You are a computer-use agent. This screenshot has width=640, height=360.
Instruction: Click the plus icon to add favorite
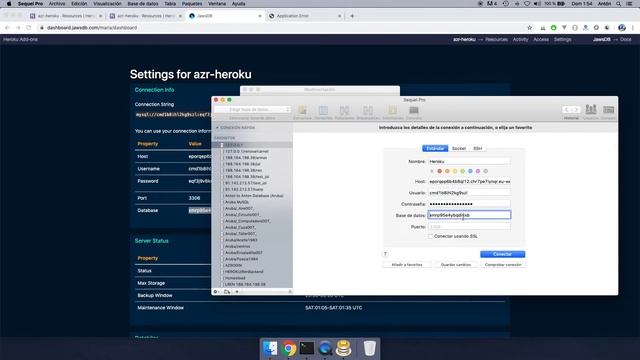(237, 291)
